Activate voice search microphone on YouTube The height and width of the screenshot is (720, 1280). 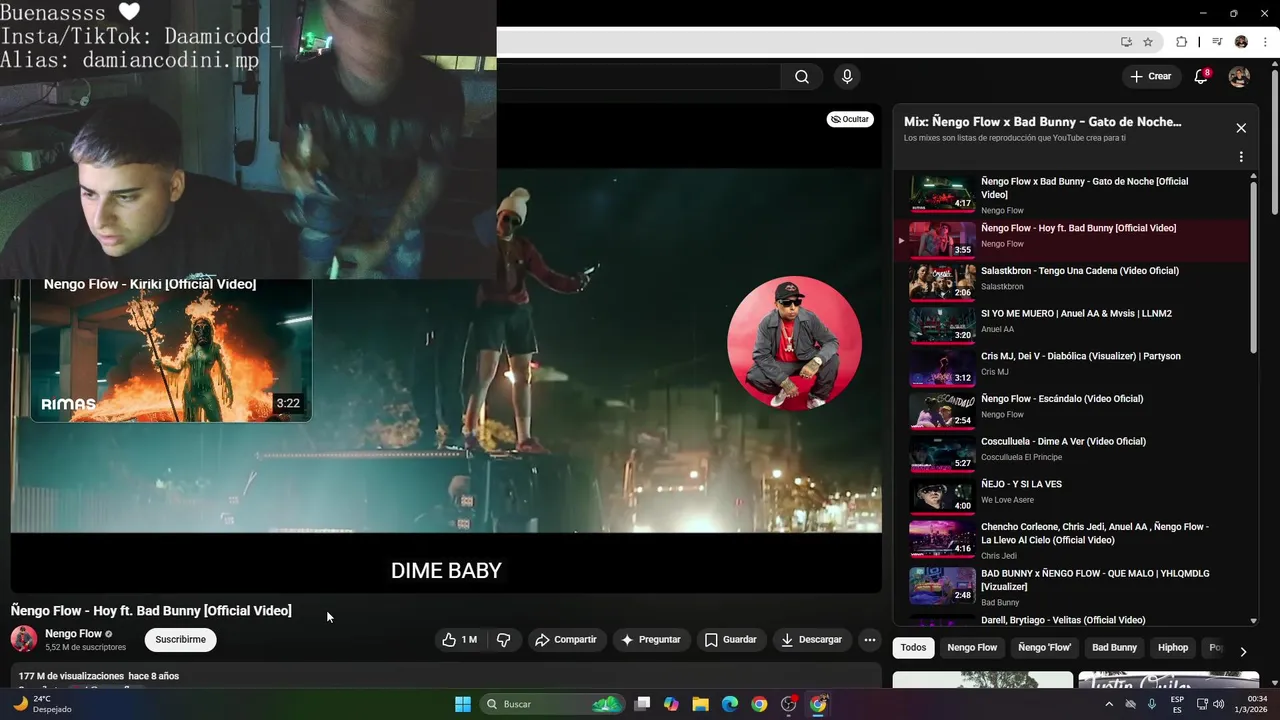point(847,77)
